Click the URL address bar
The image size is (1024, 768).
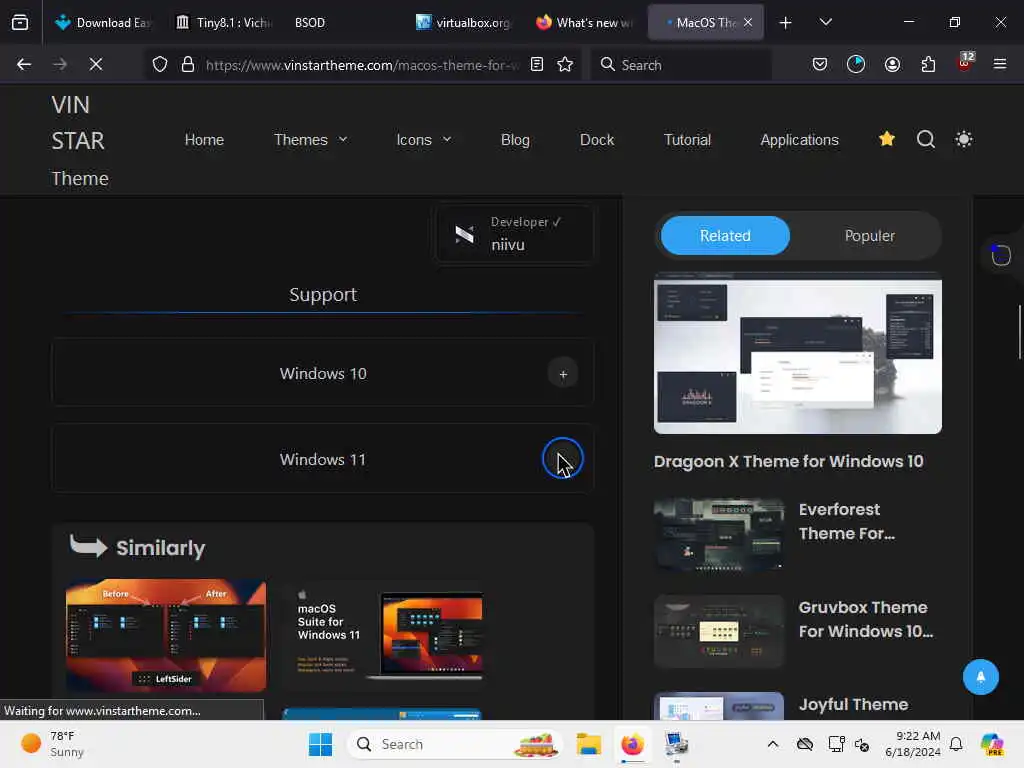tap(362, 65)
